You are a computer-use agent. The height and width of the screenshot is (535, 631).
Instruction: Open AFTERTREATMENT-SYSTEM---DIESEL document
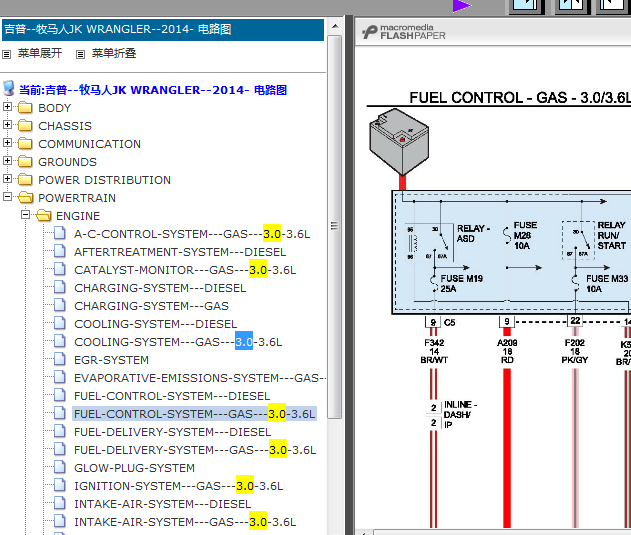[180, 252]
